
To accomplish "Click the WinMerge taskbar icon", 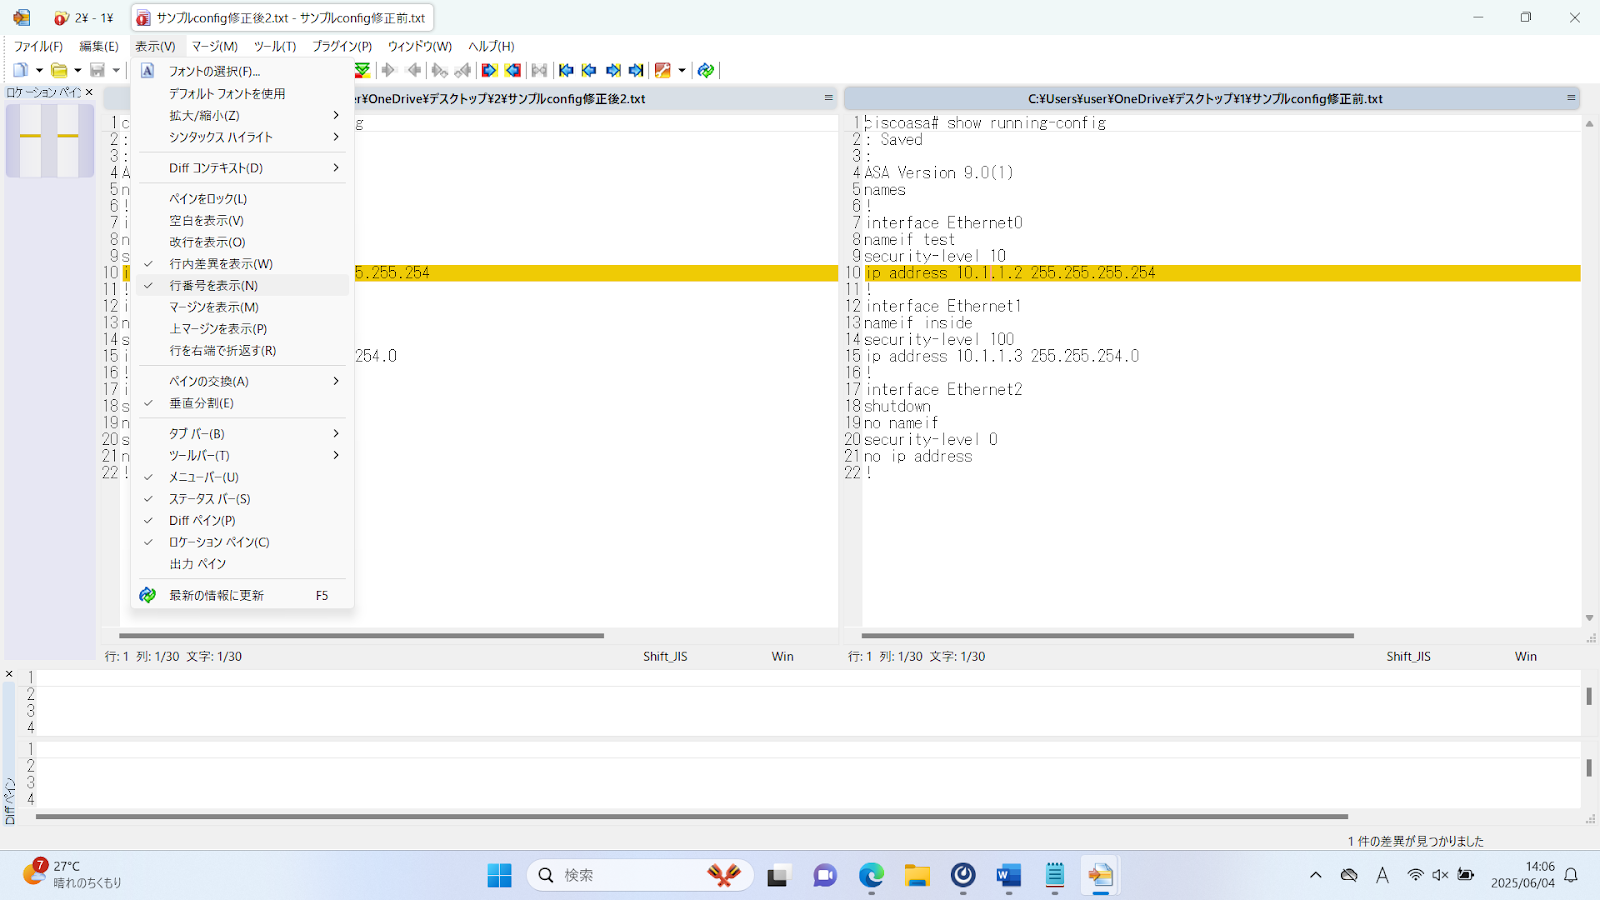I will 1101,876.
